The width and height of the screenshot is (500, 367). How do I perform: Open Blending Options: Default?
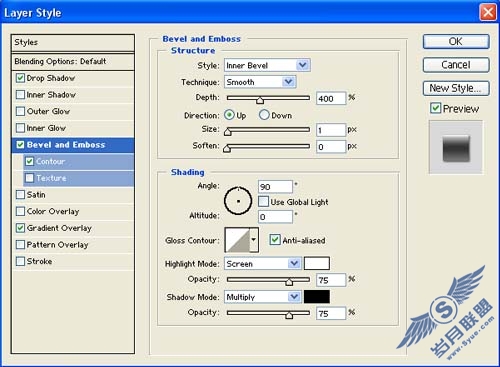click(73, 62)
